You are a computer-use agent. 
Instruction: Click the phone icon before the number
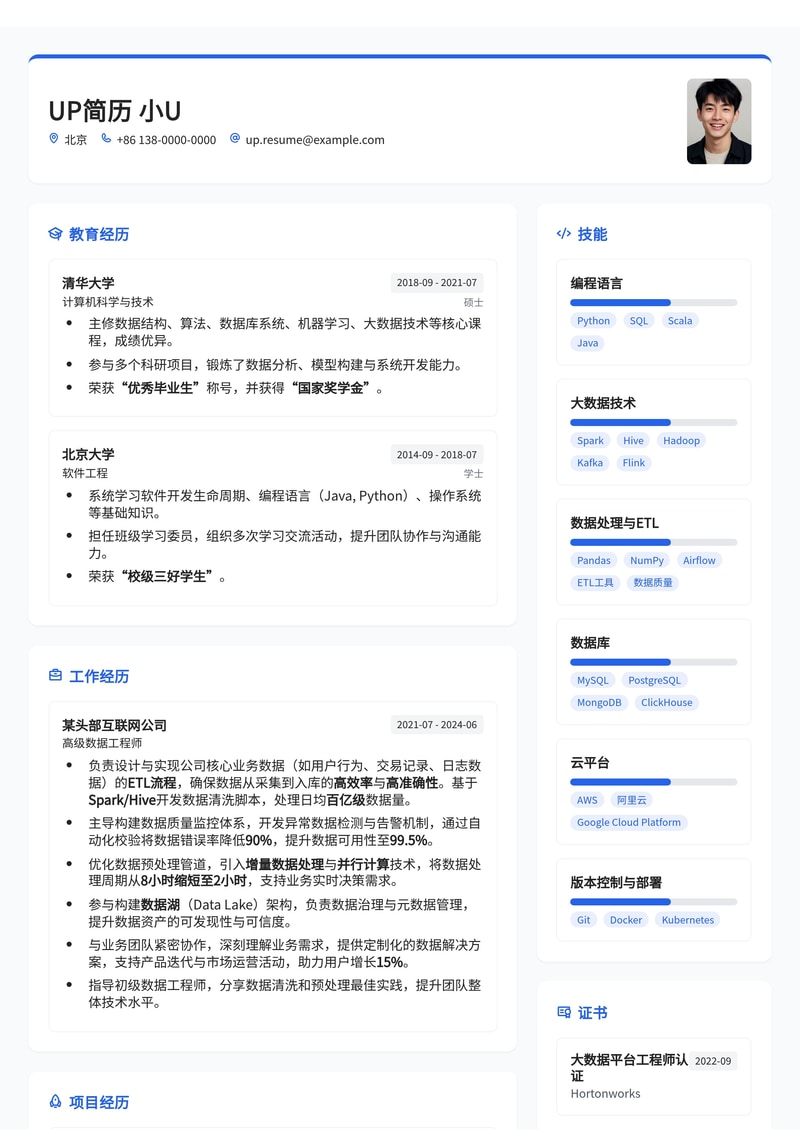[x=106, y=139]
